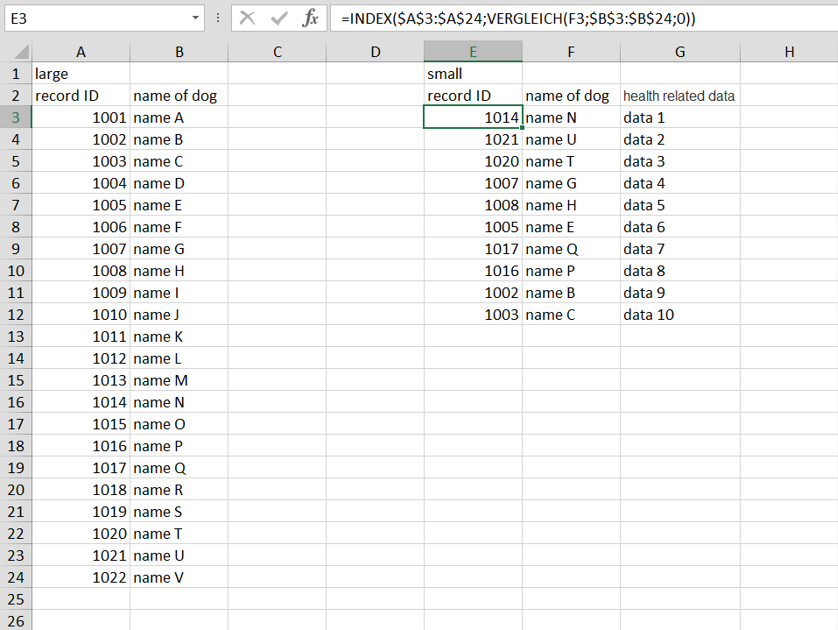Select row 25 header

coord(15,600)
